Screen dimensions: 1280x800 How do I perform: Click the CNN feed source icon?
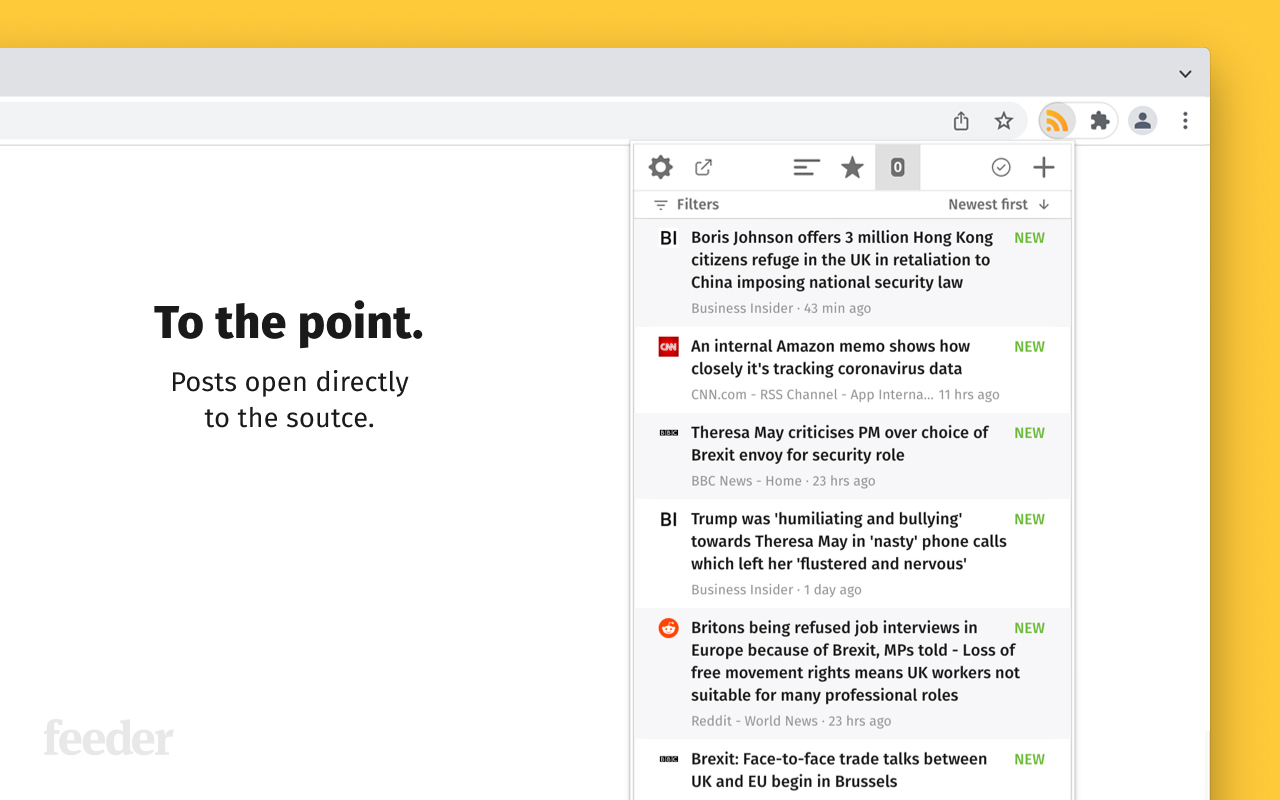click(667, 346)
